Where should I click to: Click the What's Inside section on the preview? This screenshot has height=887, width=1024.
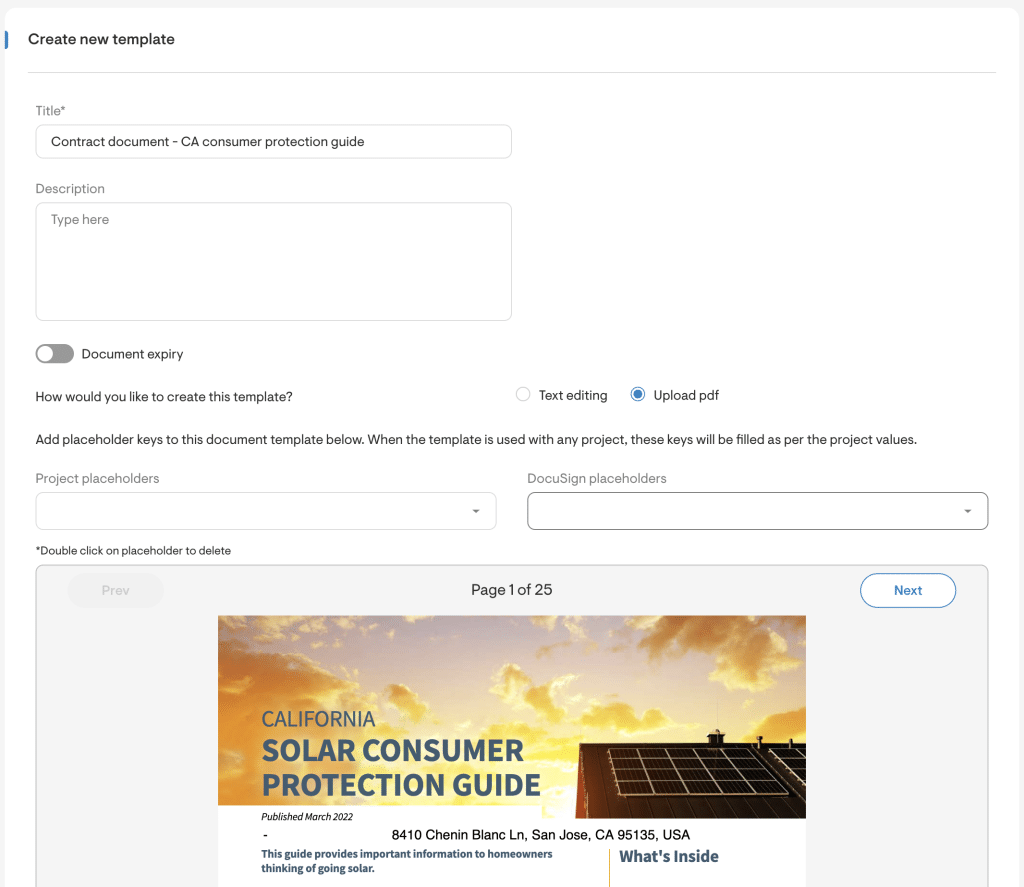(668, 856)
